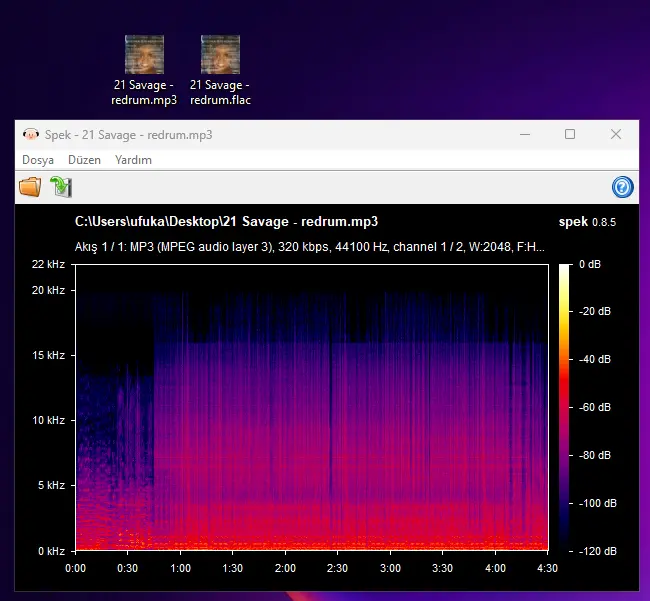Click the 3:00 time axis label
The height and width of the screenshot is (601, 650).
(x=390, y=568)
